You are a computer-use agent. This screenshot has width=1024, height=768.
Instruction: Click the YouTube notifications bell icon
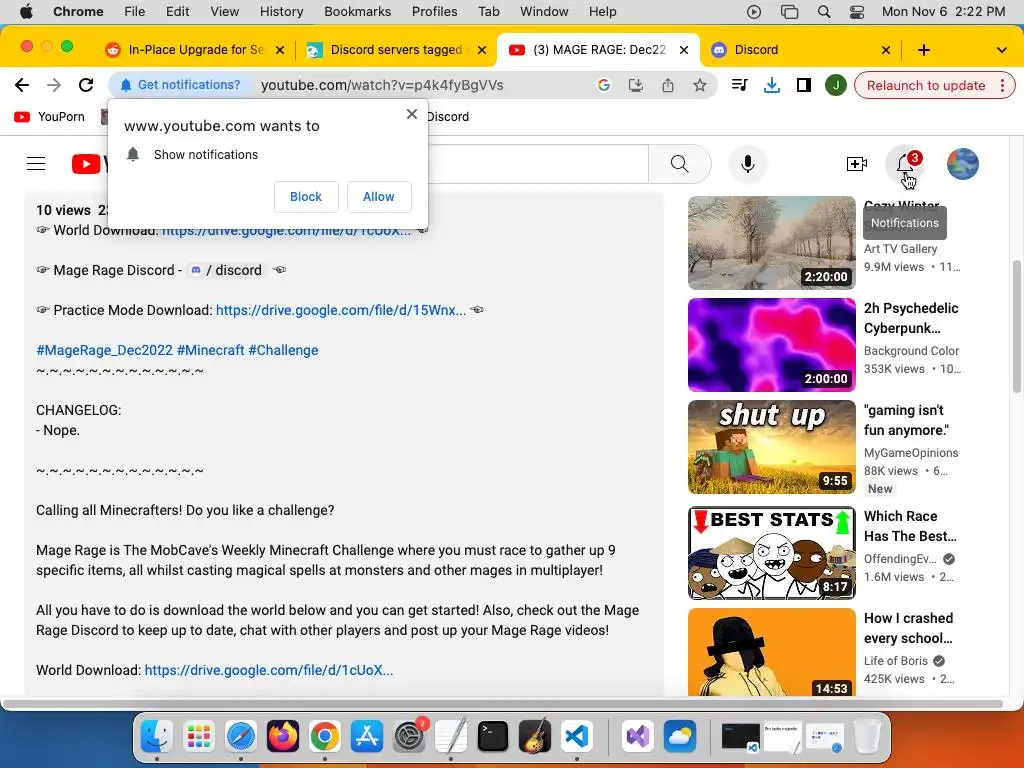click(x=905, y=164)
